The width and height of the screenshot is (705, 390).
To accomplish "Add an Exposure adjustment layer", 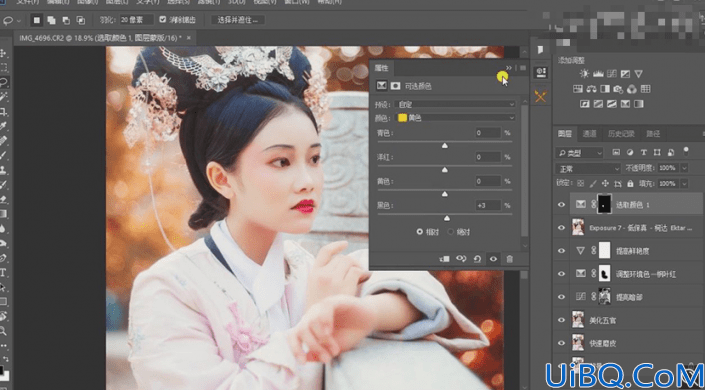I will pyautogui.click(x=625, y=74).
